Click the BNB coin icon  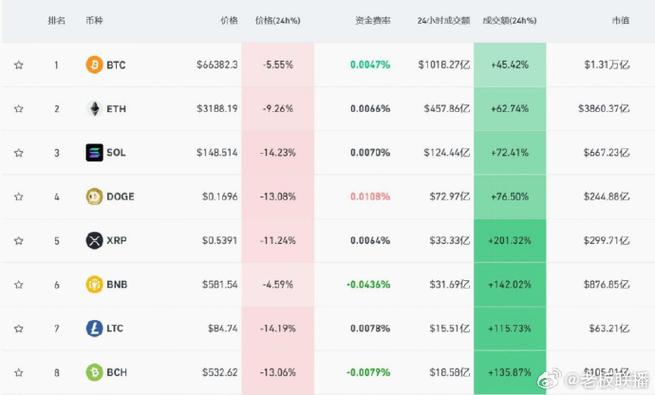pyautogui.click(x=94, y=284)
